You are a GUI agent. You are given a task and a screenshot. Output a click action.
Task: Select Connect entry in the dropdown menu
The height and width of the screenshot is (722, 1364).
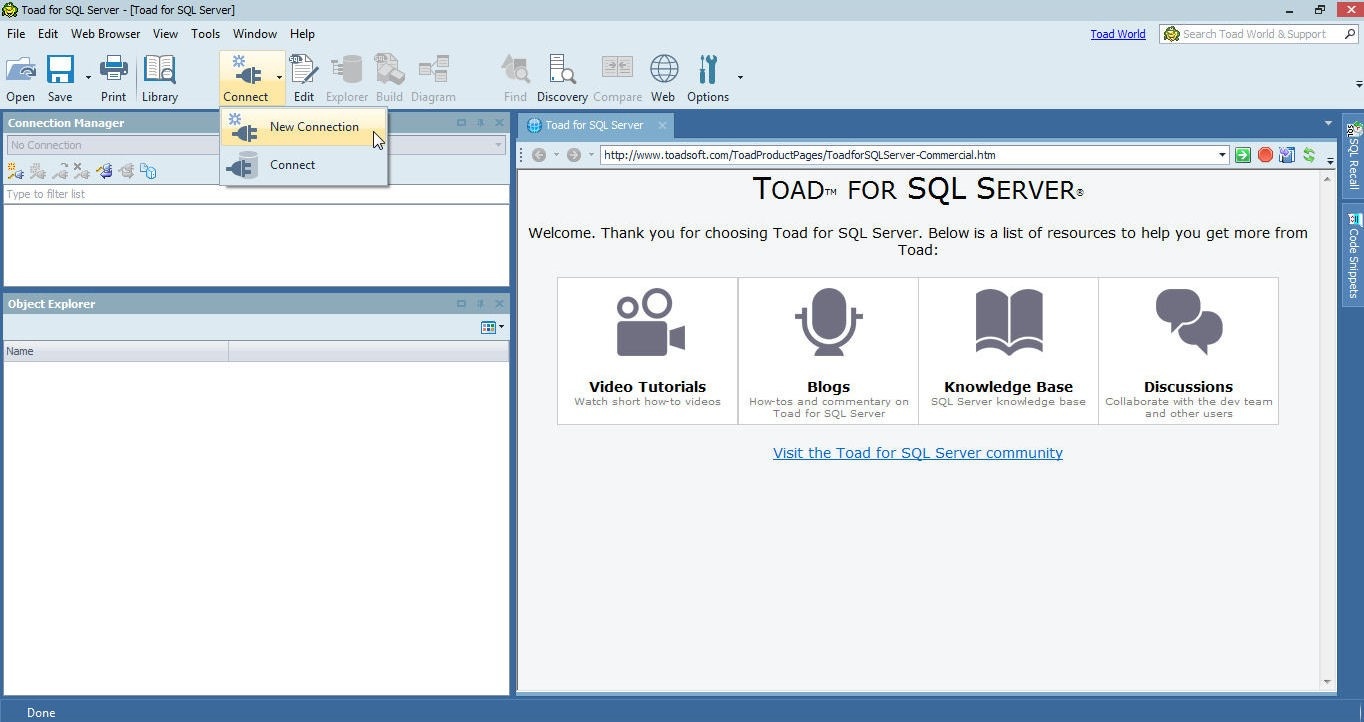pyautogui.click(x=304, y=165)
